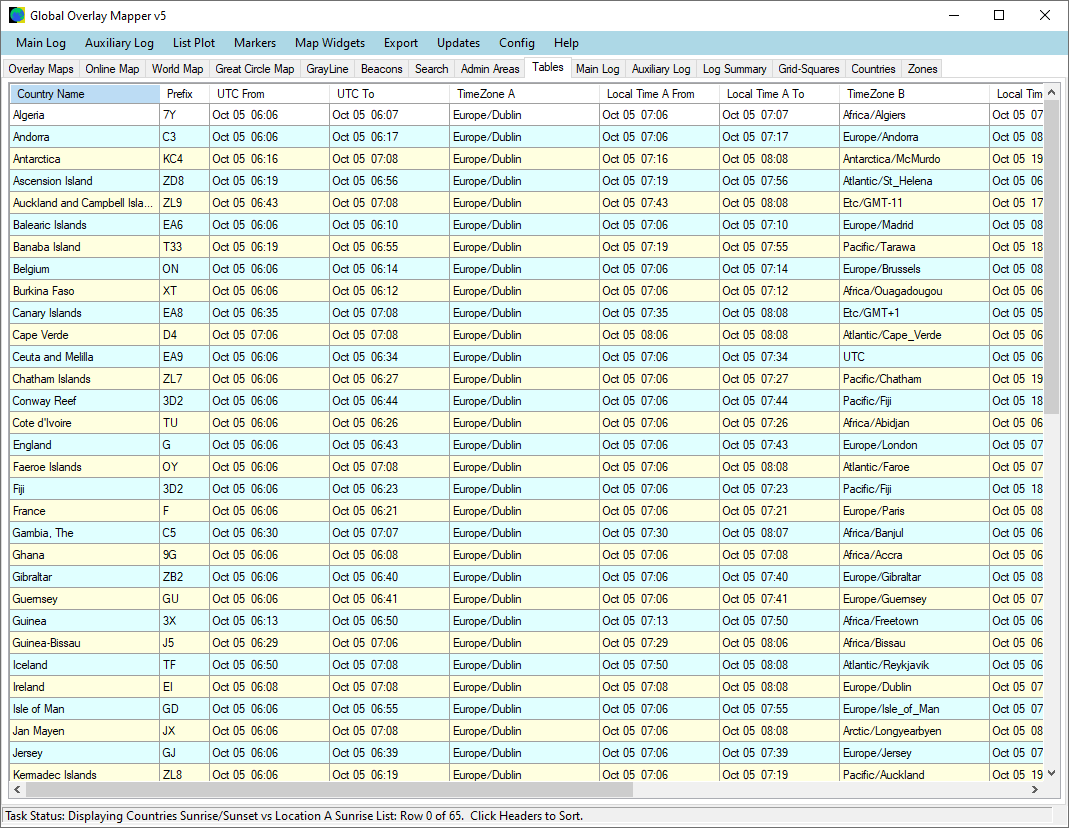The height and width of the screenshot is (828, 1069).
Task: Open the Map Widgets menu
Action: point(330,43)
